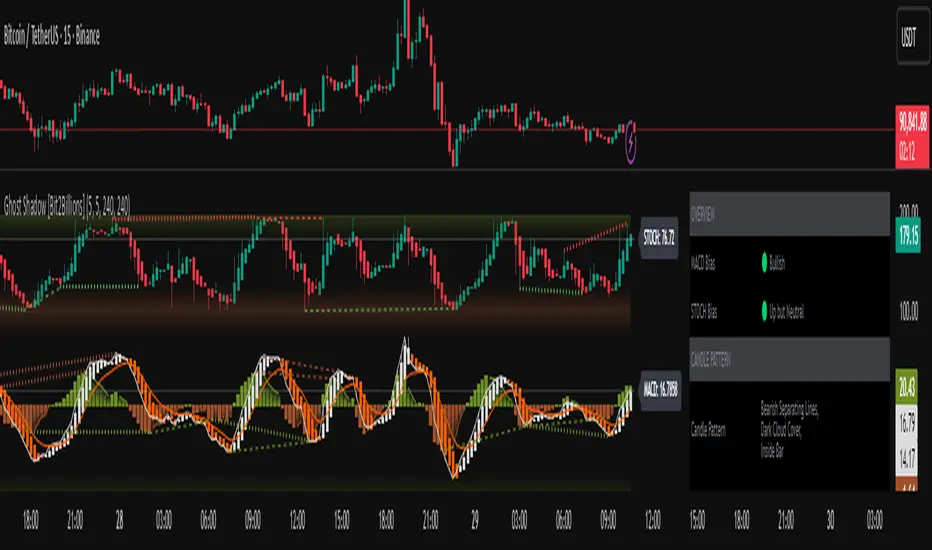932x550 pixels.
Task: Click the MACD: 16.7898 label
Action: point(660,390)
